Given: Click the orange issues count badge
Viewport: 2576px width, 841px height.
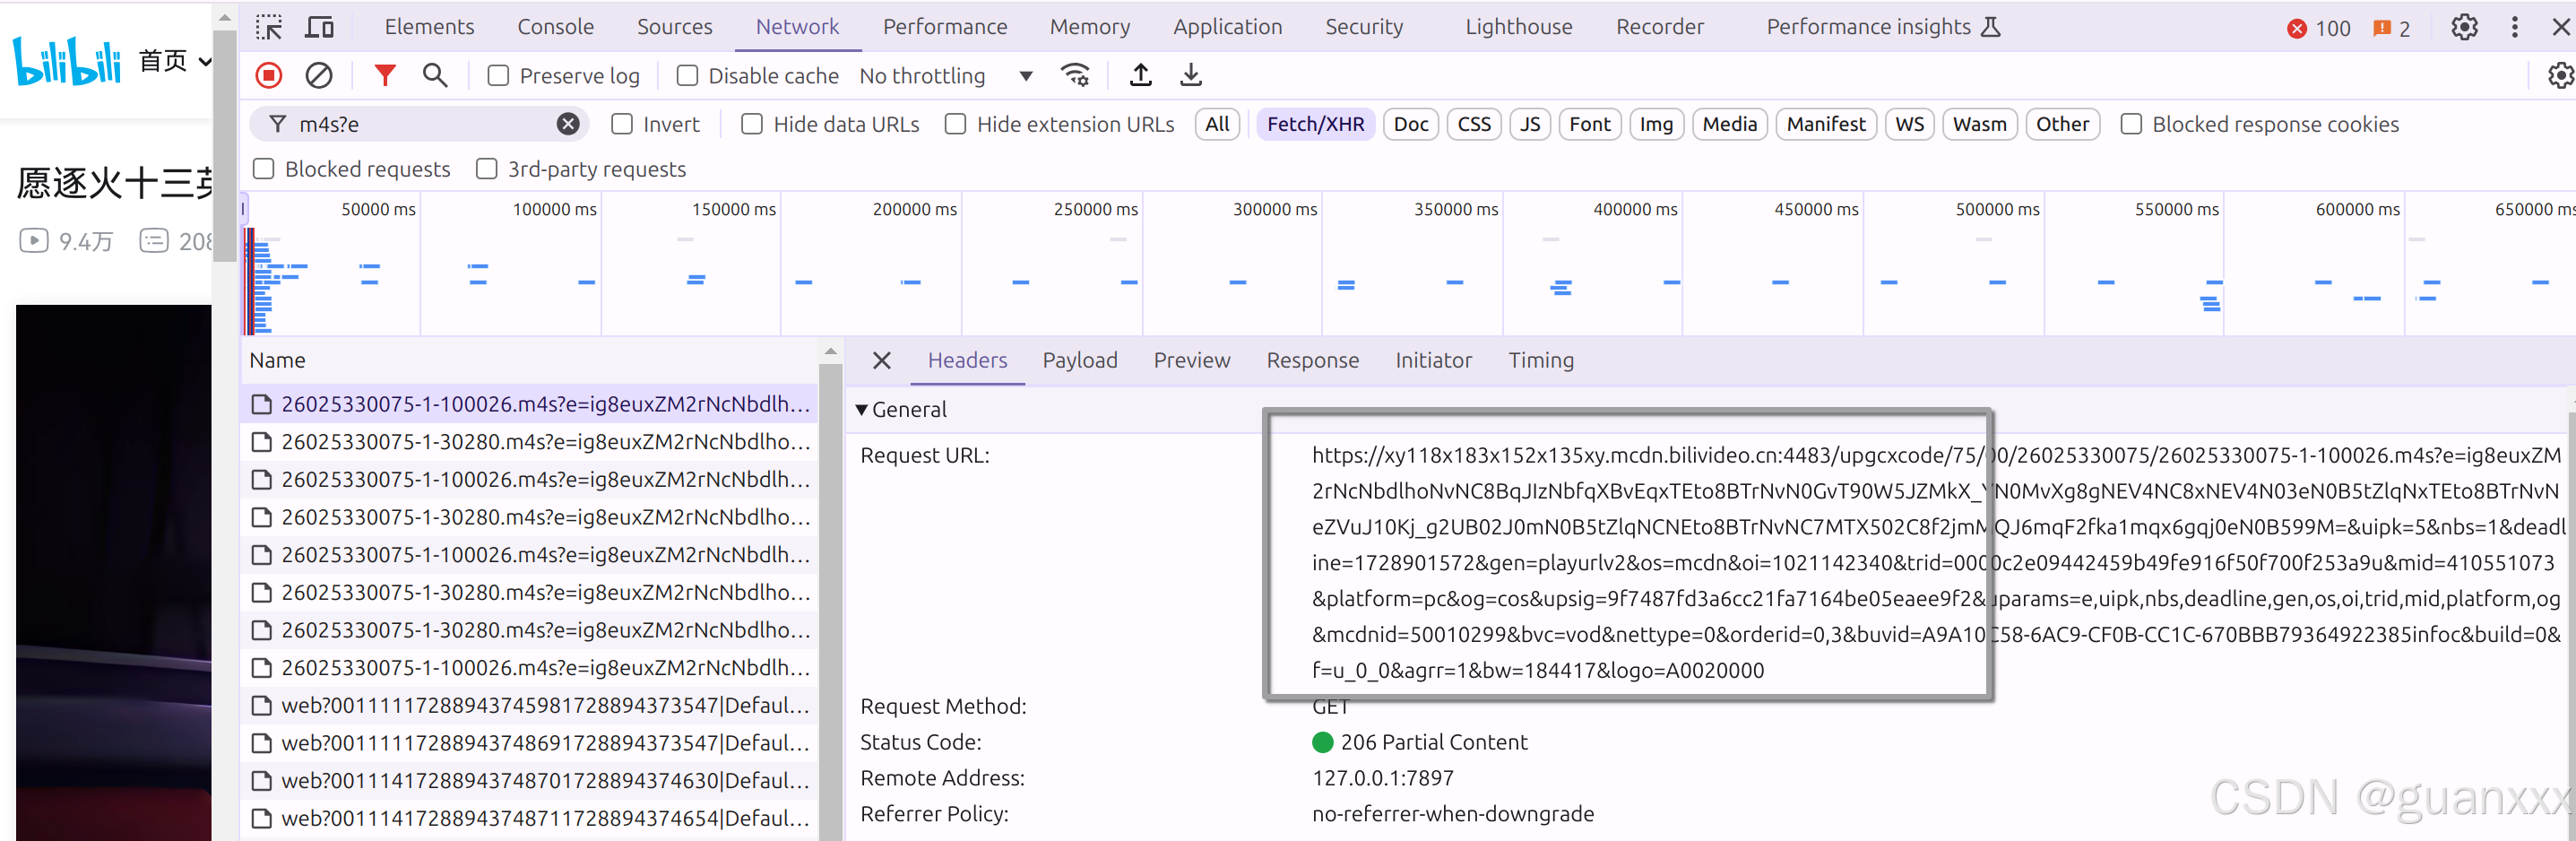Looking at the screenshot, I should (x=2392, y=28).
